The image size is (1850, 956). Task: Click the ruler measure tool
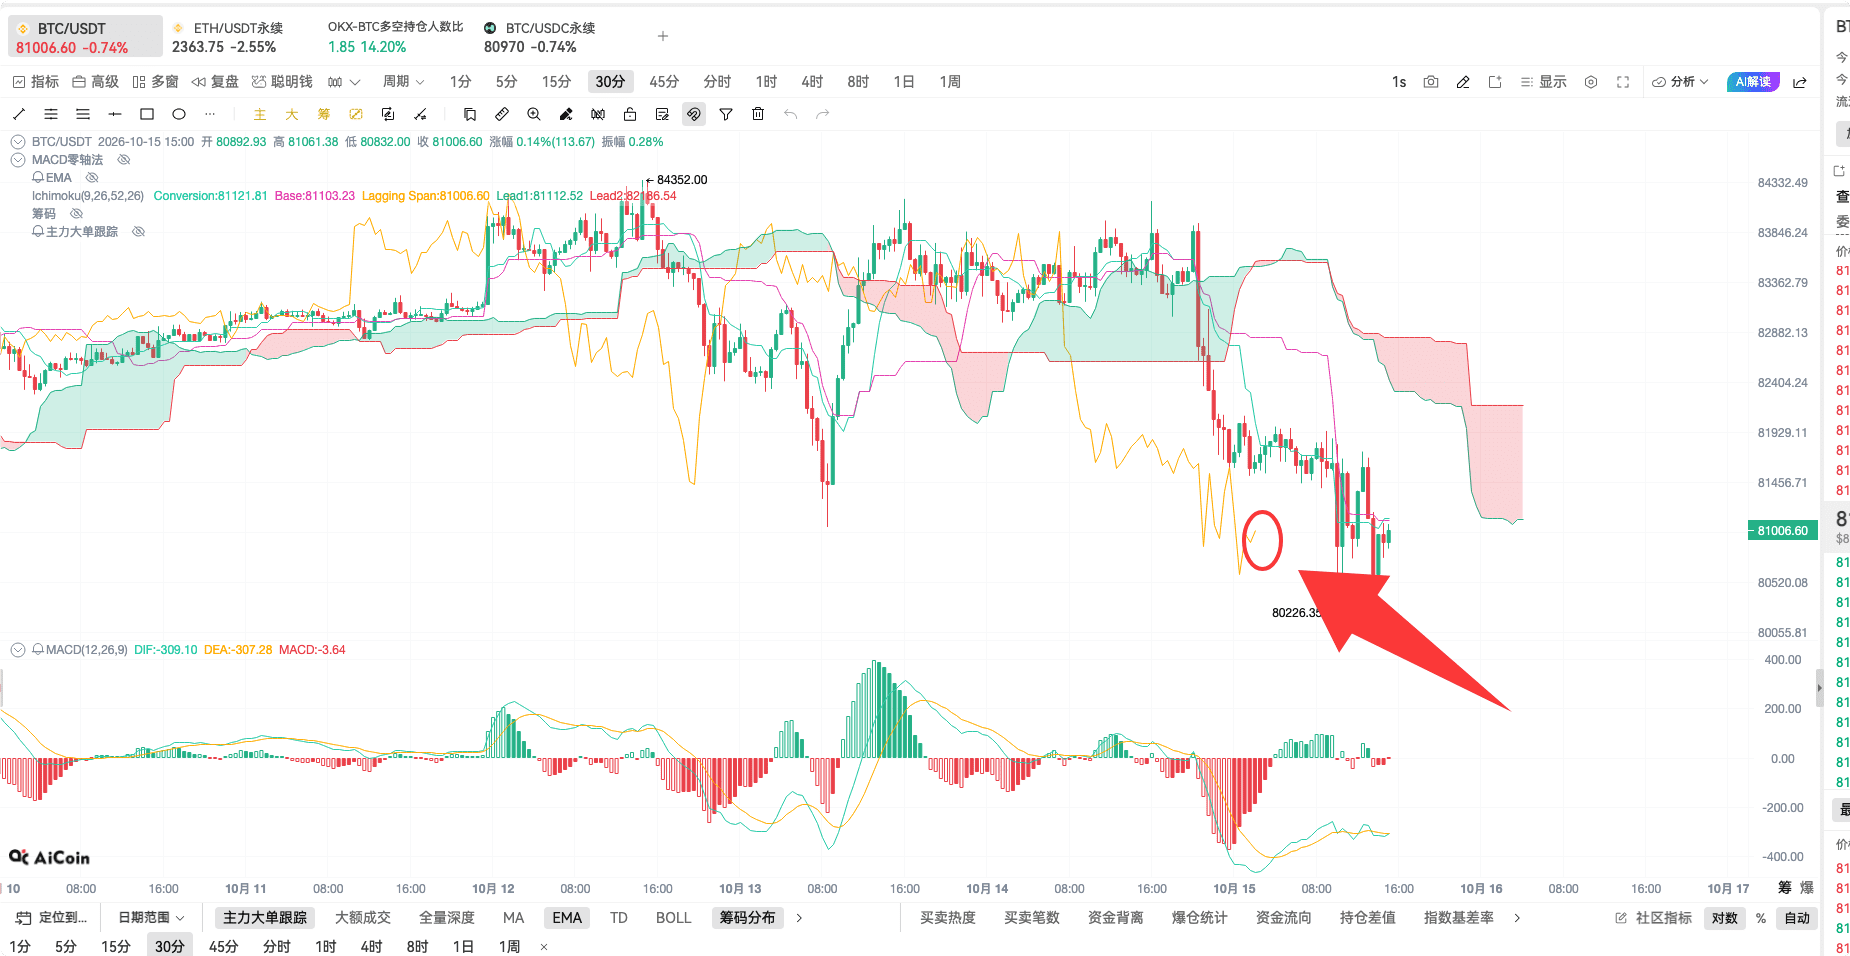(x=502, y=114)
